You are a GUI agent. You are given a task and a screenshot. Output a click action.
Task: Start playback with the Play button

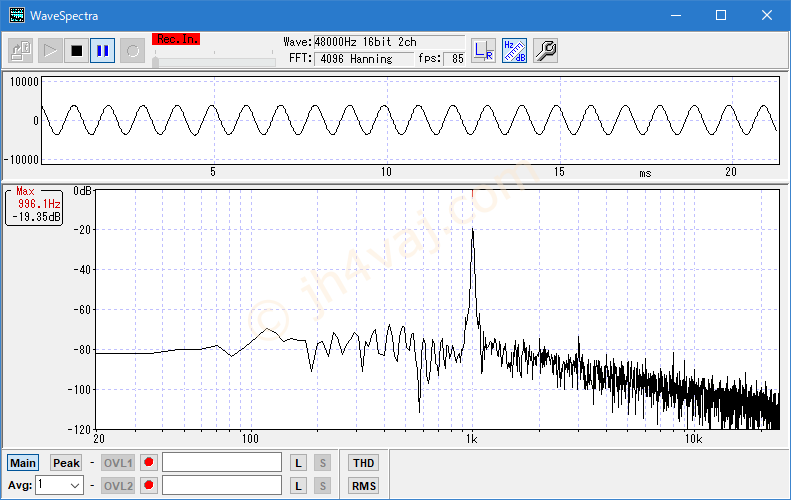49,50
